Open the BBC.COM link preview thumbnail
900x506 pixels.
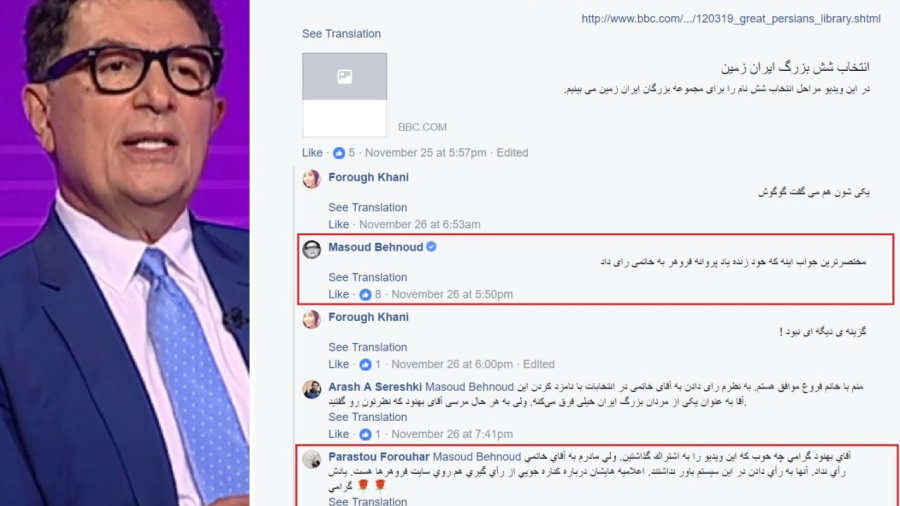tap(344, 95)
